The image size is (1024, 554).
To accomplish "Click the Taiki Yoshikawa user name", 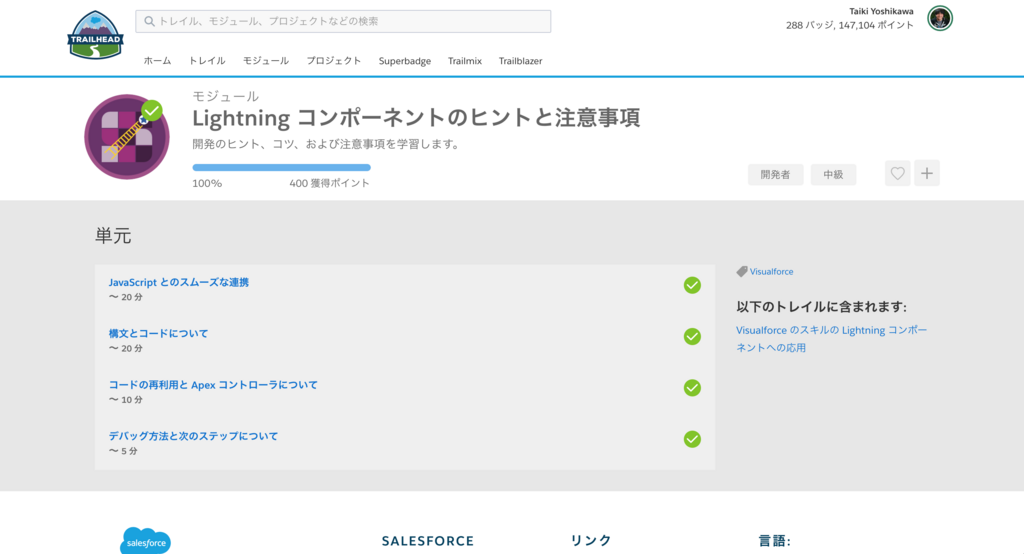I will [x=881, y=11].
